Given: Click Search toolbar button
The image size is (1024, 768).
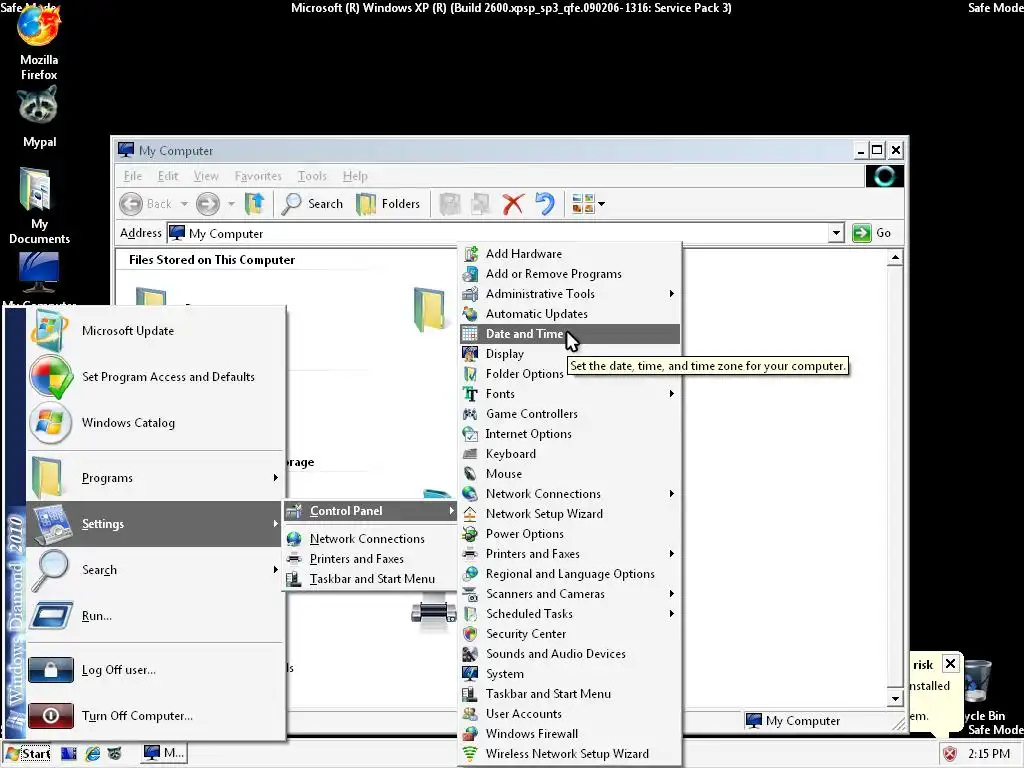Looking at the screenshot, I should 312,204.
